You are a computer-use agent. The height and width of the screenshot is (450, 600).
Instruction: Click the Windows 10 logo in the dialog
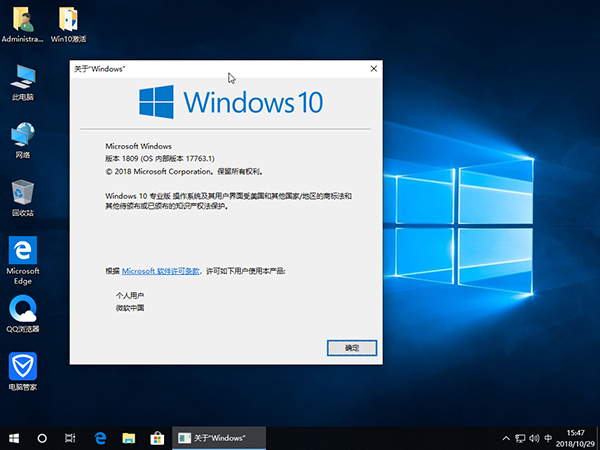[231, 102]
